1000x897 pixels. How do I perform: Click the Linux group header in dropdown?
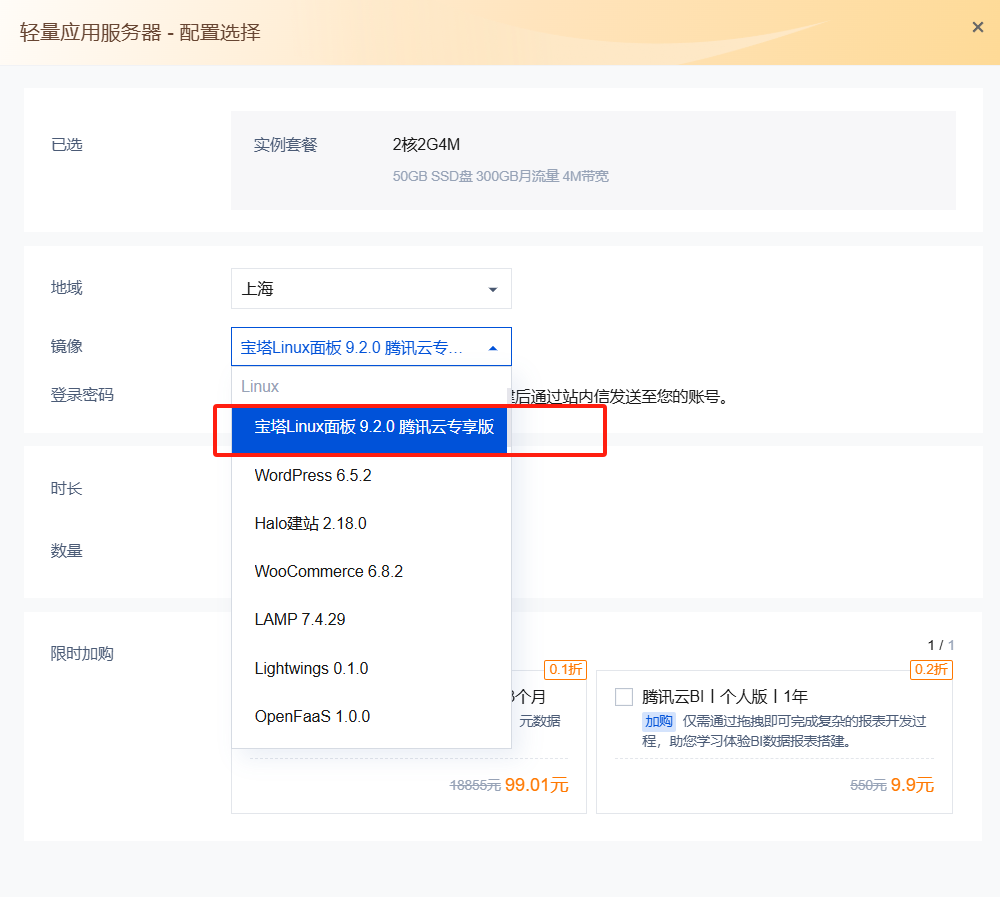[x=260, y=387]
